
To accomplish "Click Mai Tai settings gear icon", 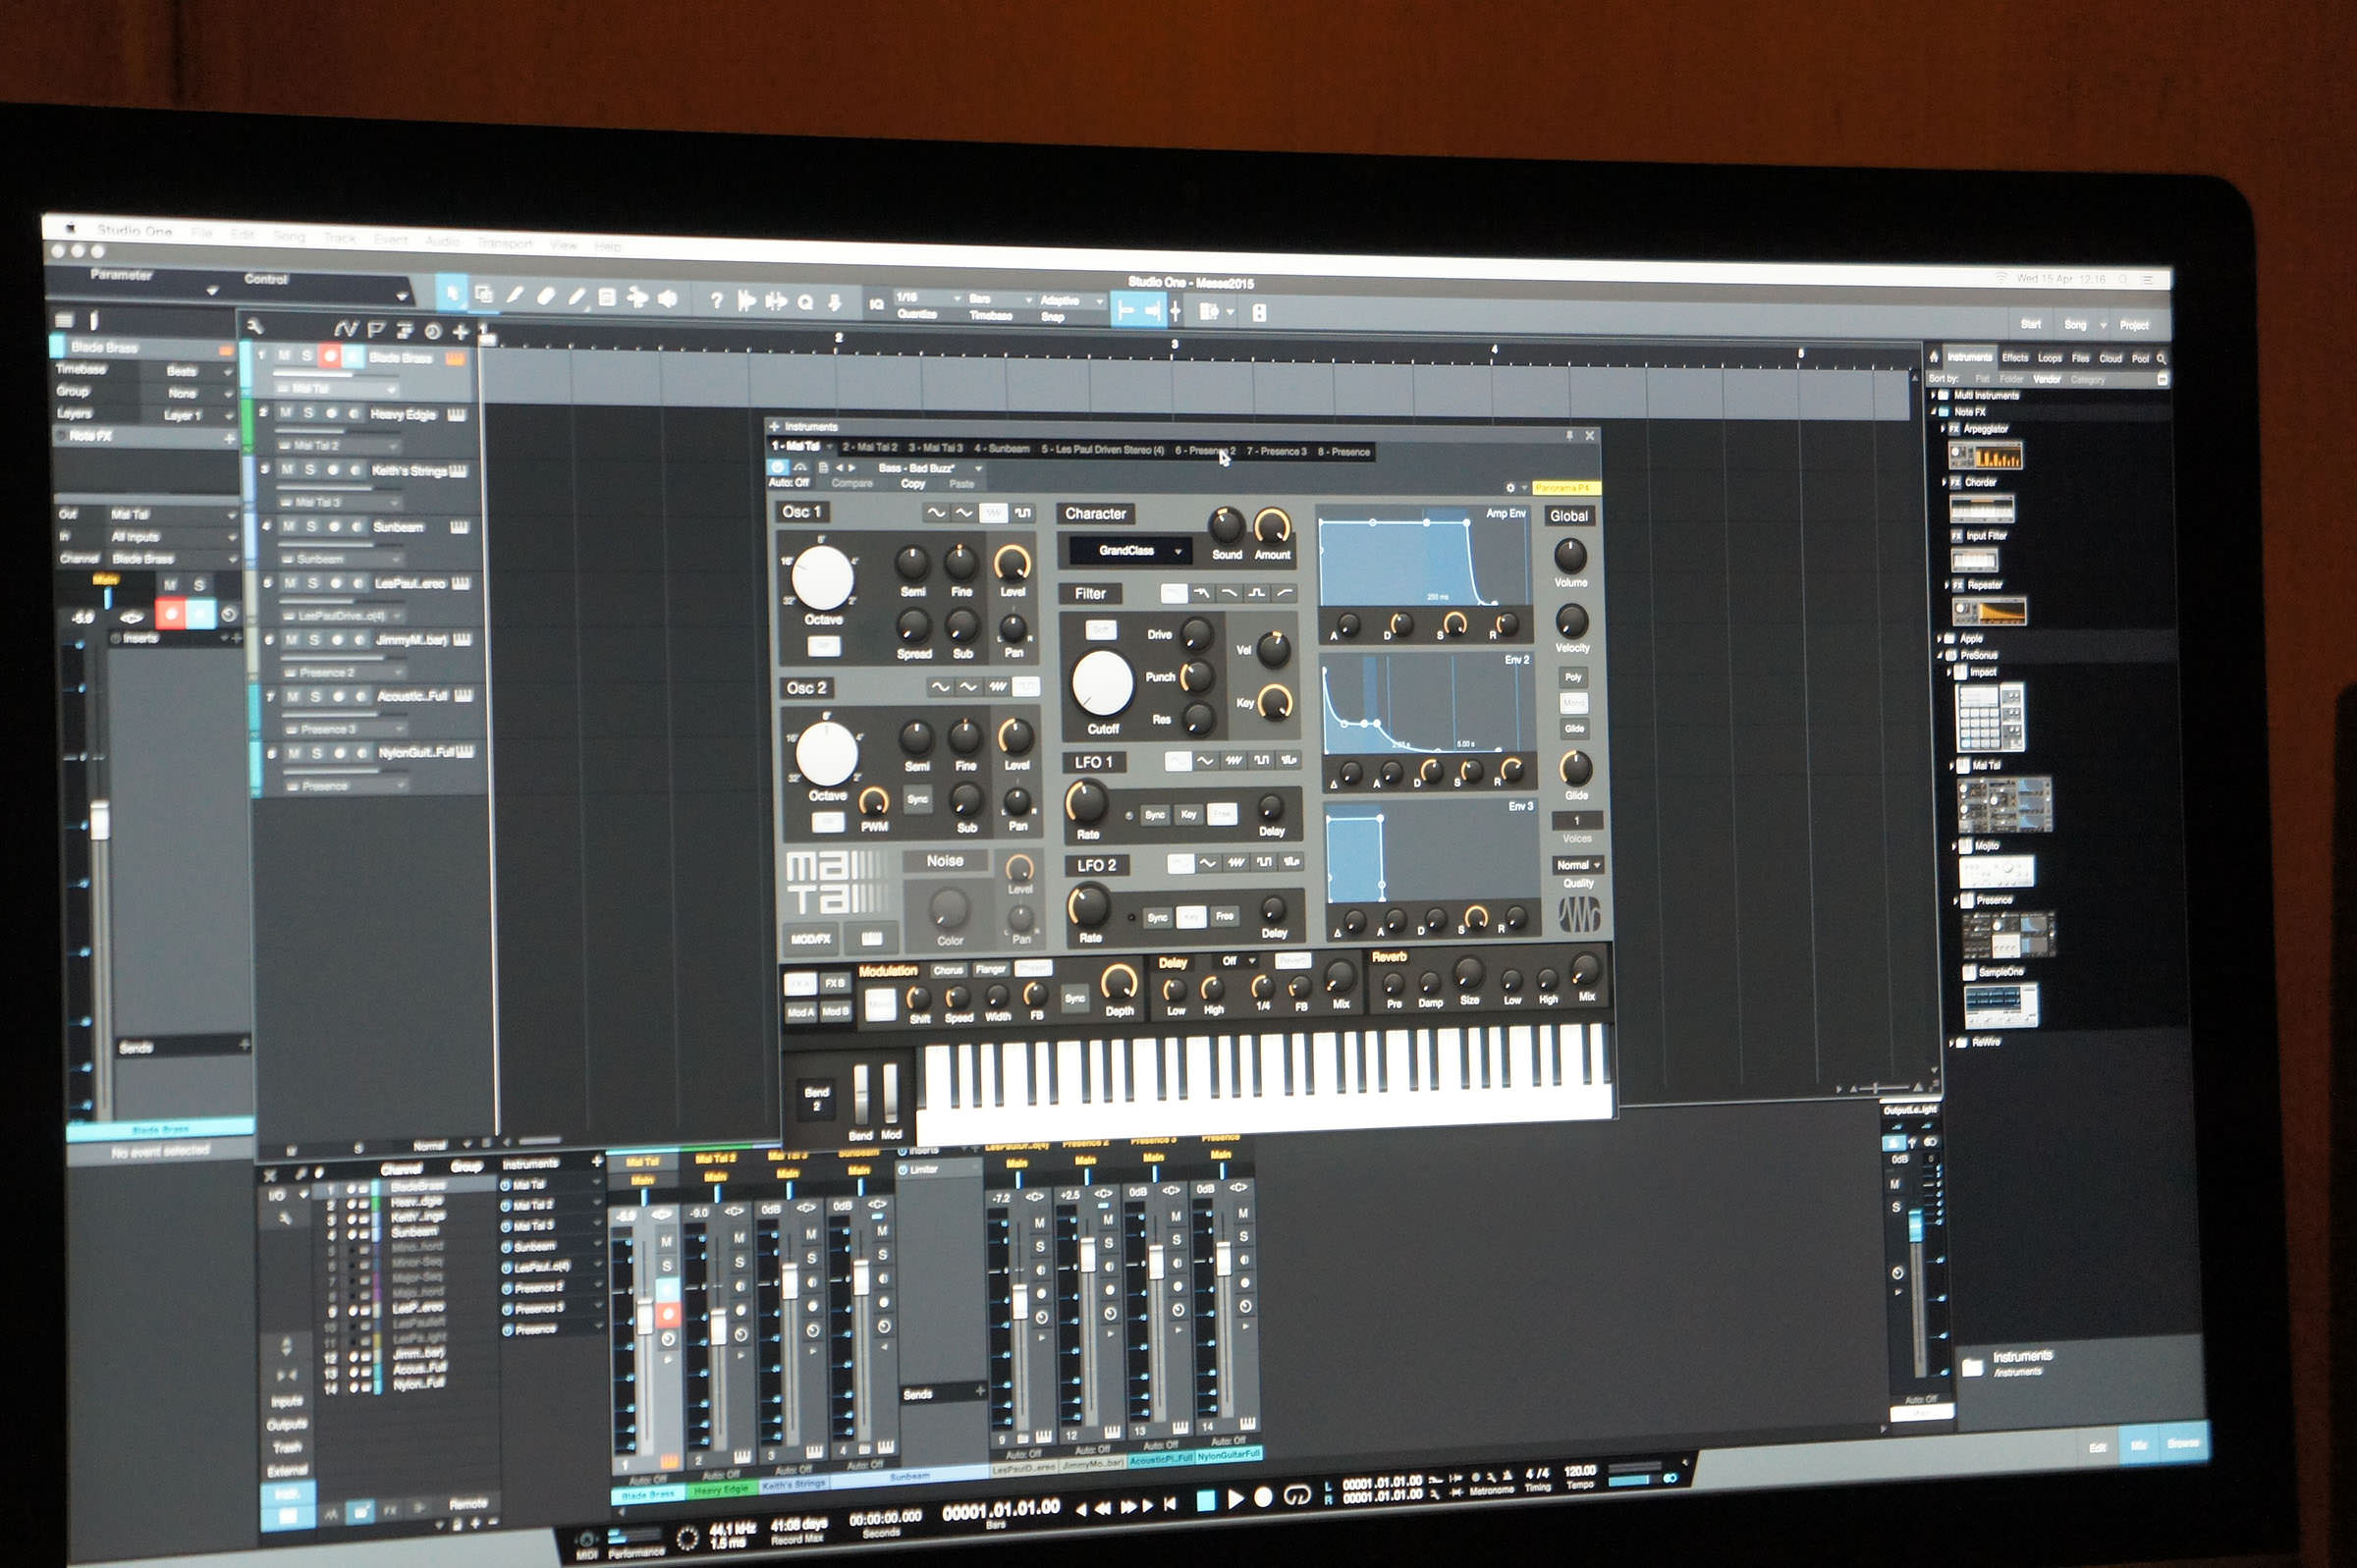I will (1510, 488).
